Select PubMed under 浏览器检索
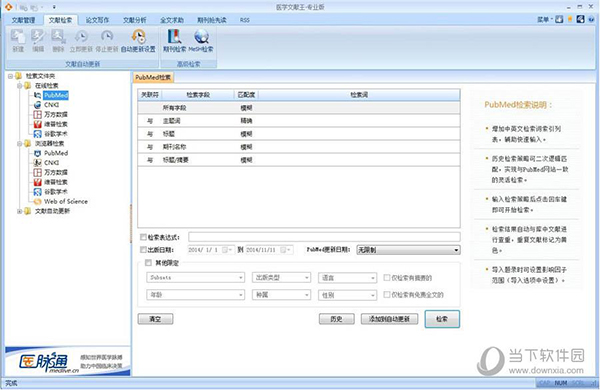 (56, 153)
